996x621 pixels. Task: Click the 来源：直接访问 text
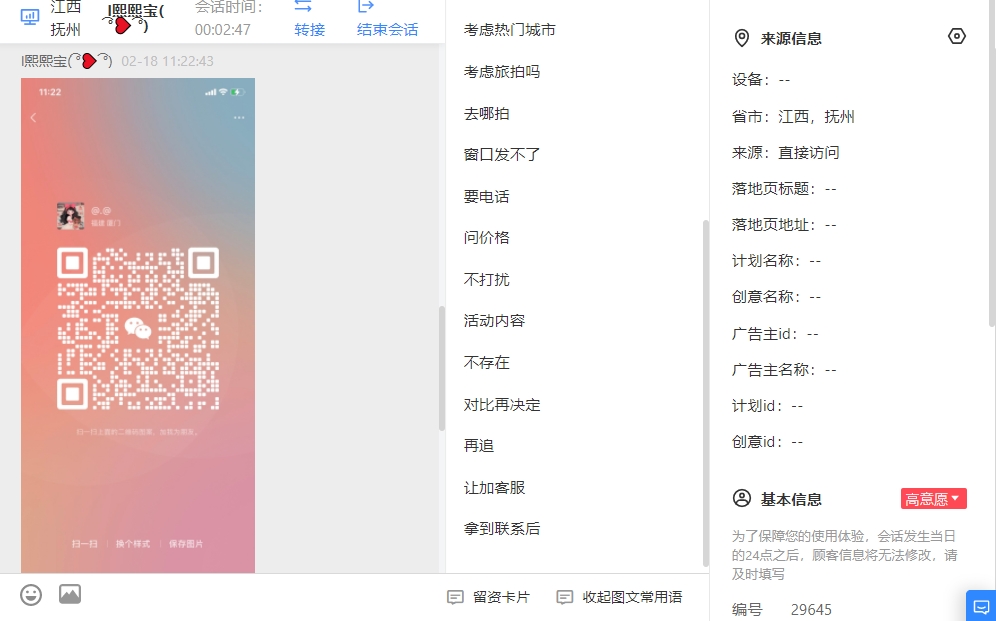tap(785, 153)
